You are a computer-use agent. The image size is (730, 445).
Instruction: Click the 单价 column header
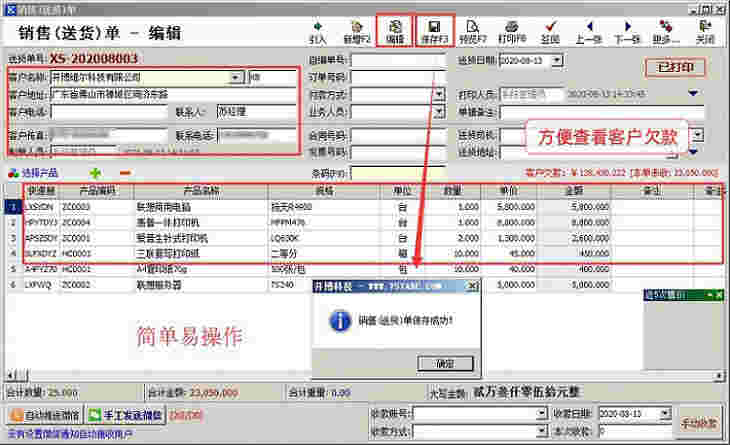coord(509,190)
